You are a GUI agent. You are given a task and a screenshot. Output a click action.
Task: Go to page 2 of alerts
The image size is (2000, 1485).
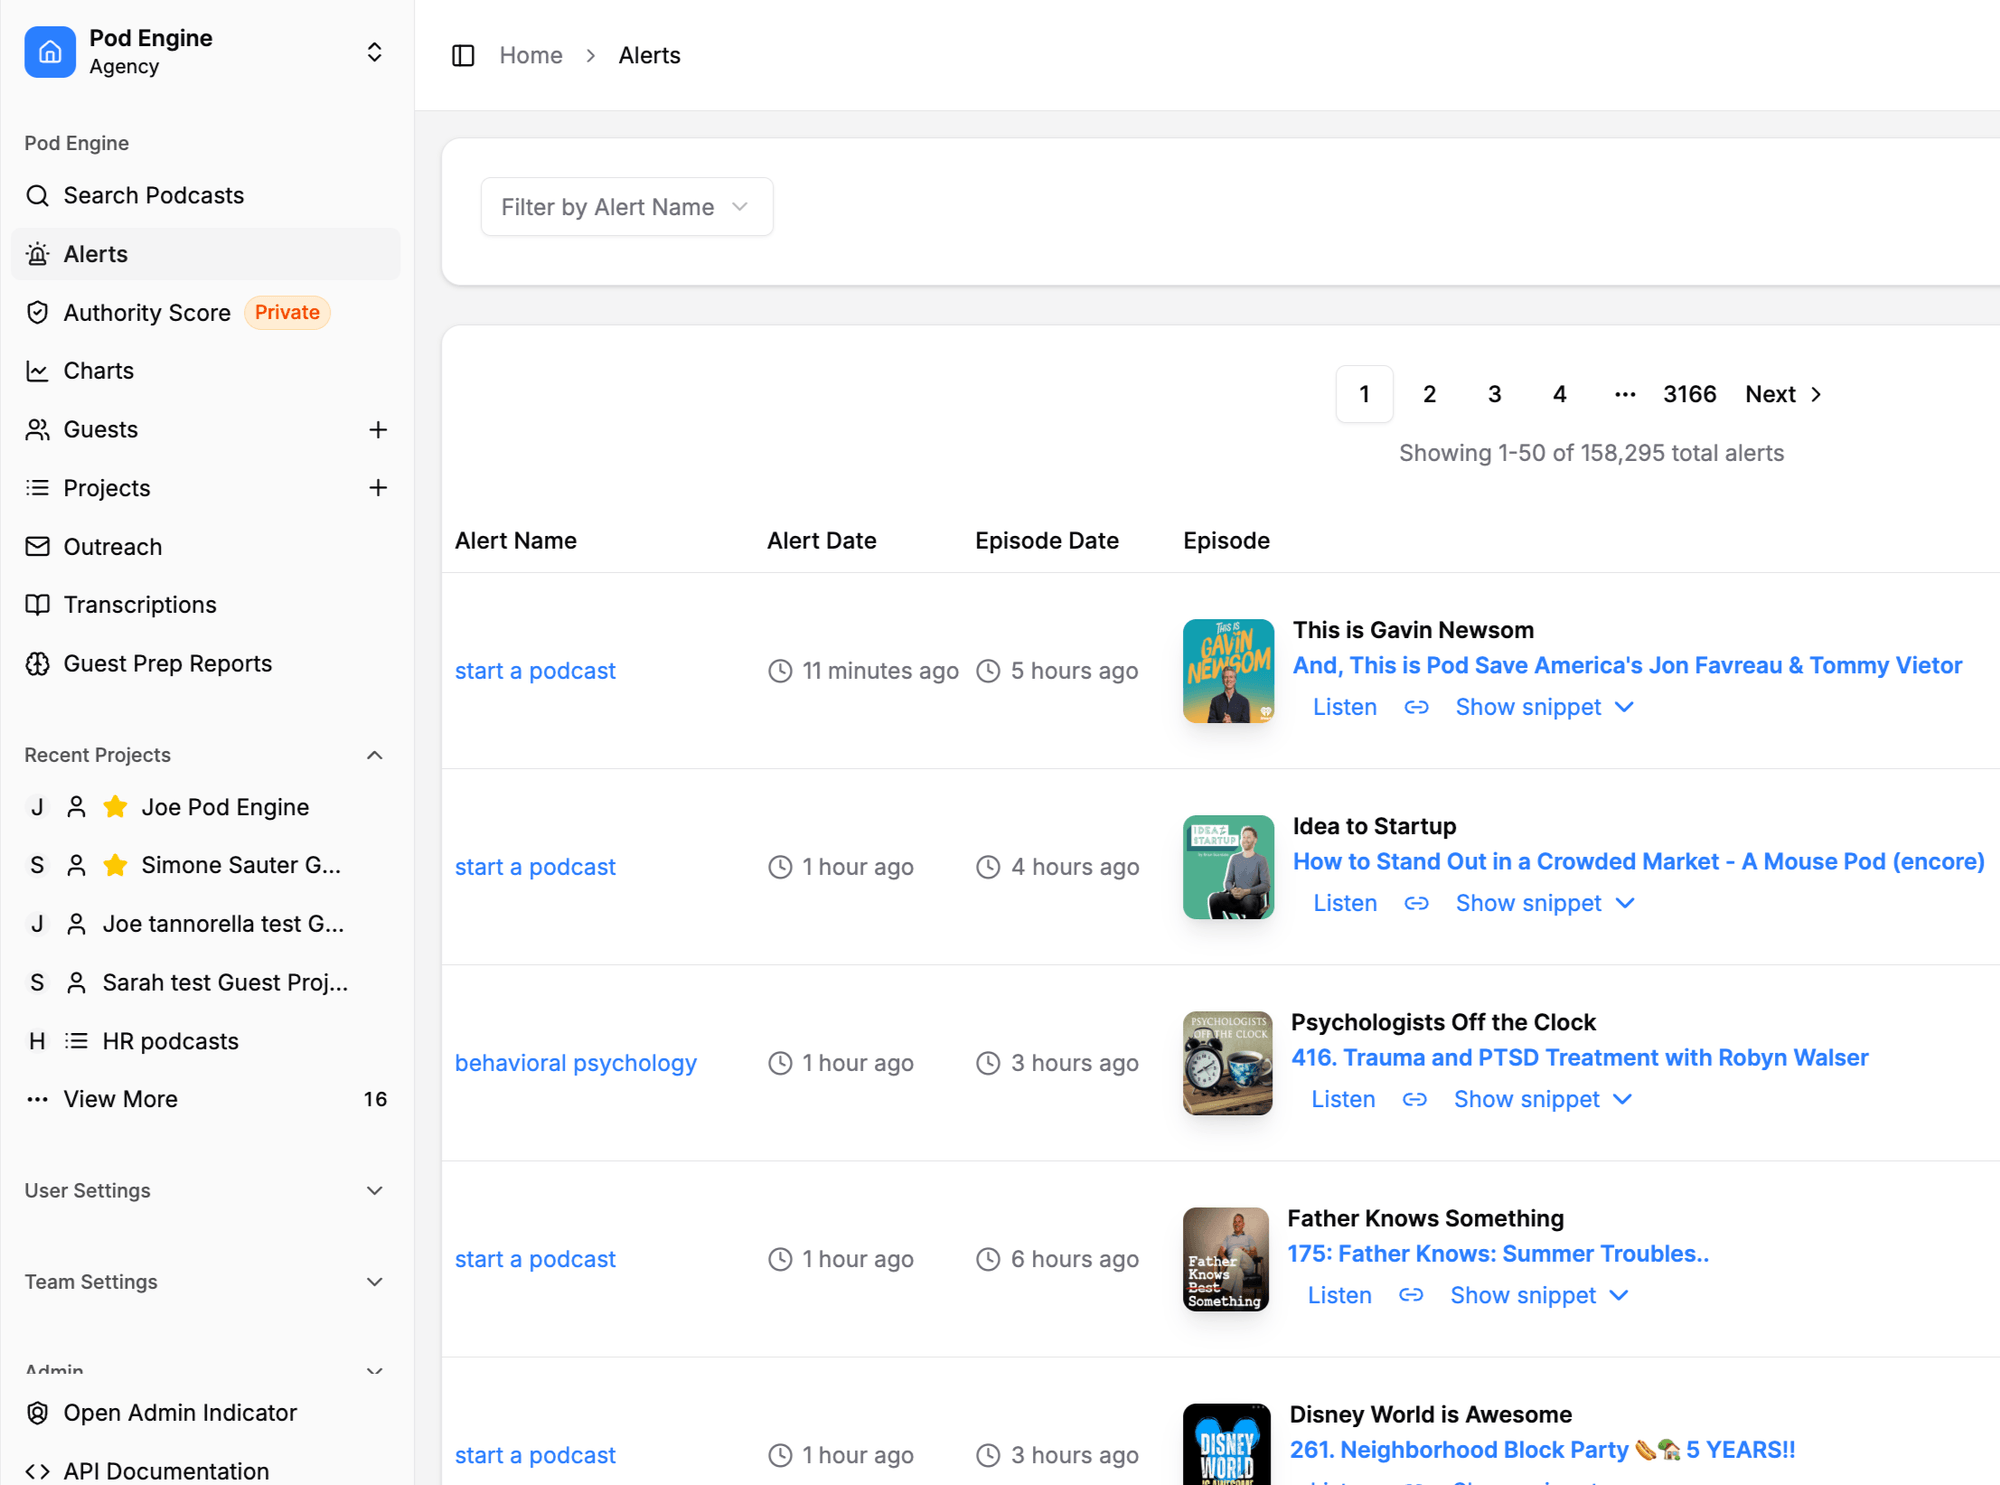pyautogui.click(x=1429, y=394)
